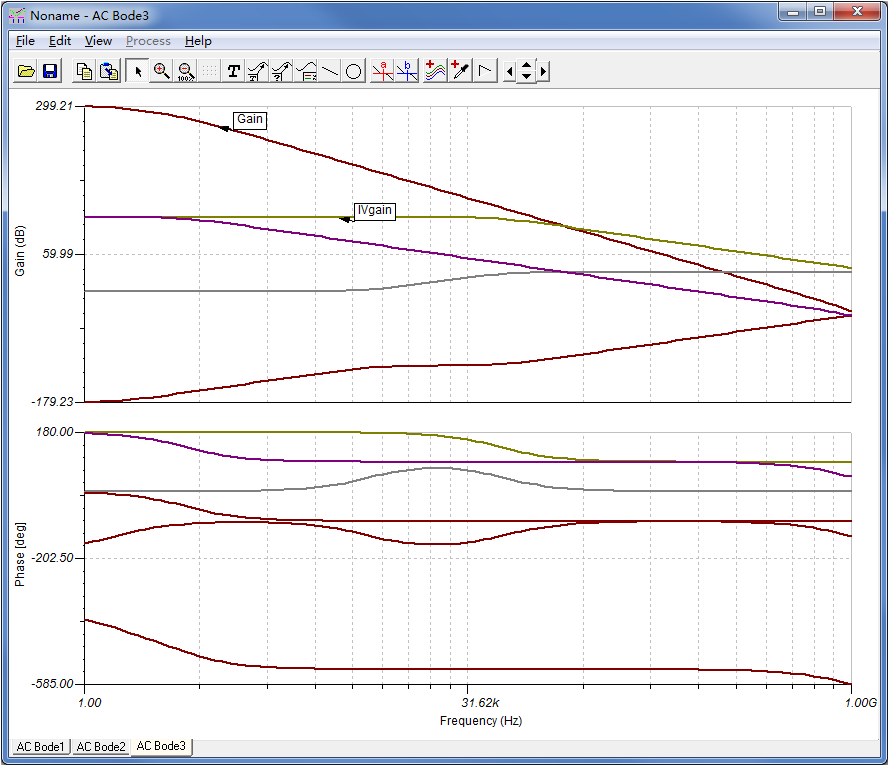The height and width of the screenshot is (766, 889).
Task: Move right with the right arrow button
Action: tap(543, 71)
